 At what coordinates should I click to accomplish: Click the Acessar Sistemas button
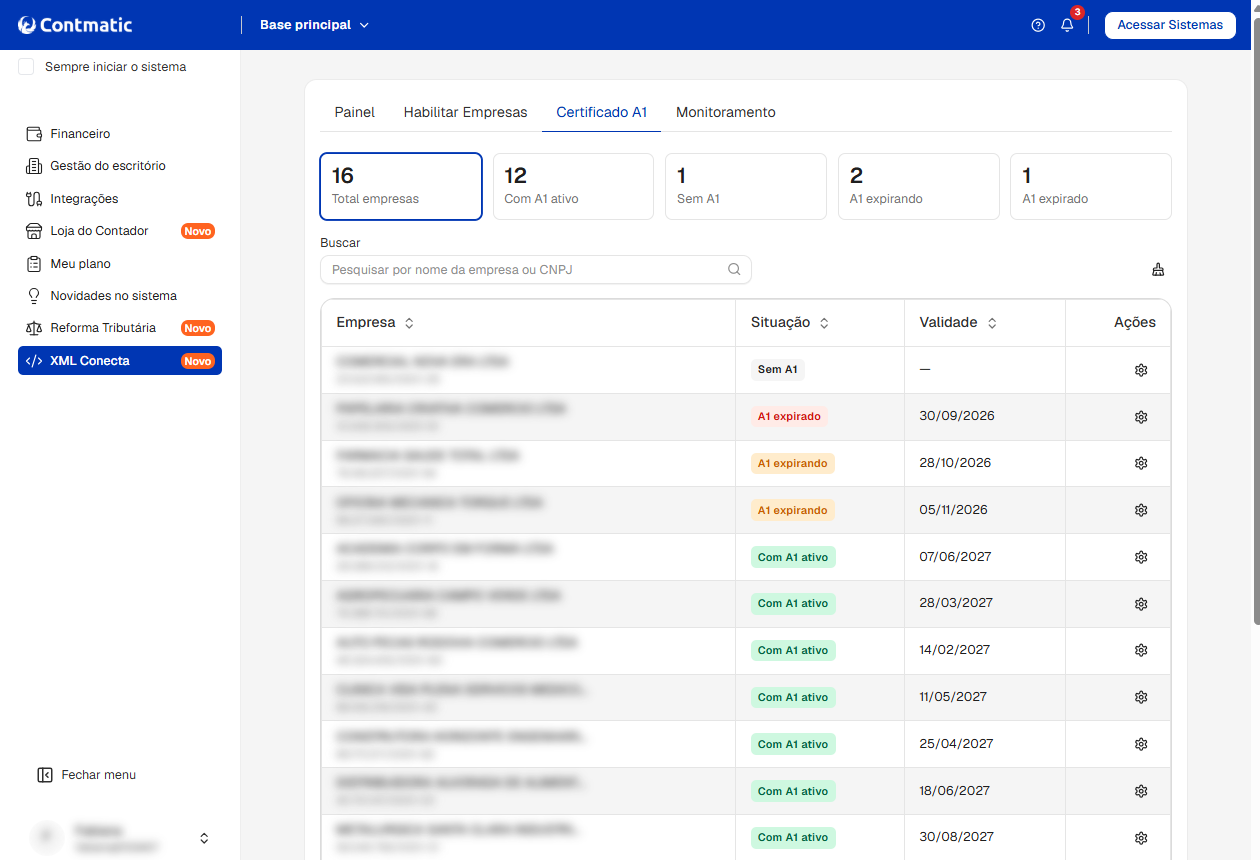1170,25
